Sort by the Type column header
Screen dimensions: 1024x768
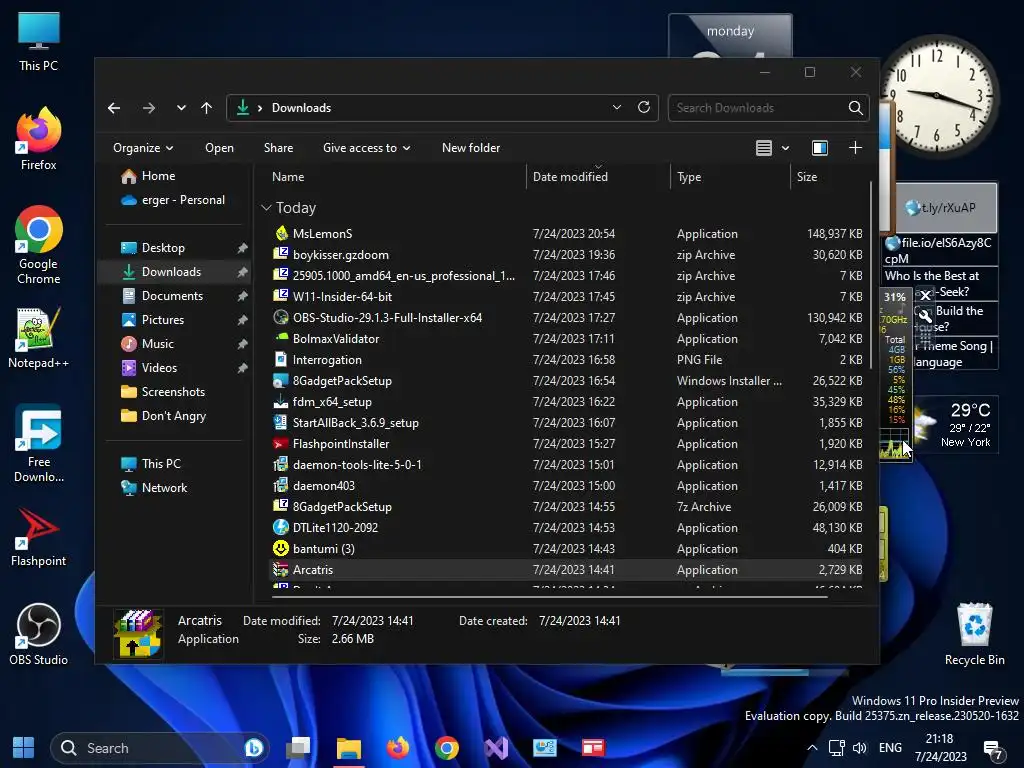tap(689, 177)
